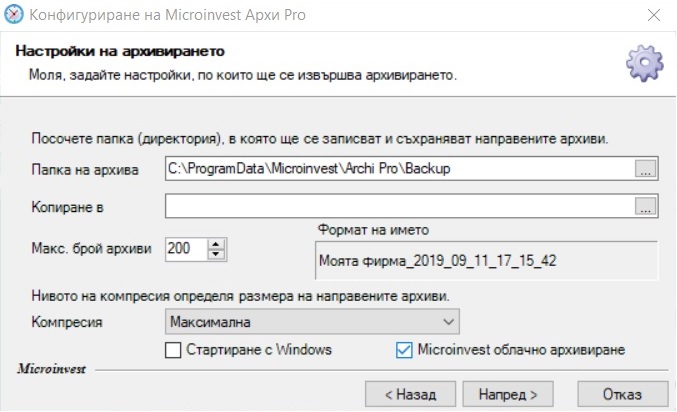Click the Microinvest Архи Pro app icon in title bar
Screen dimensions: 677x412
tap(13, 14)
